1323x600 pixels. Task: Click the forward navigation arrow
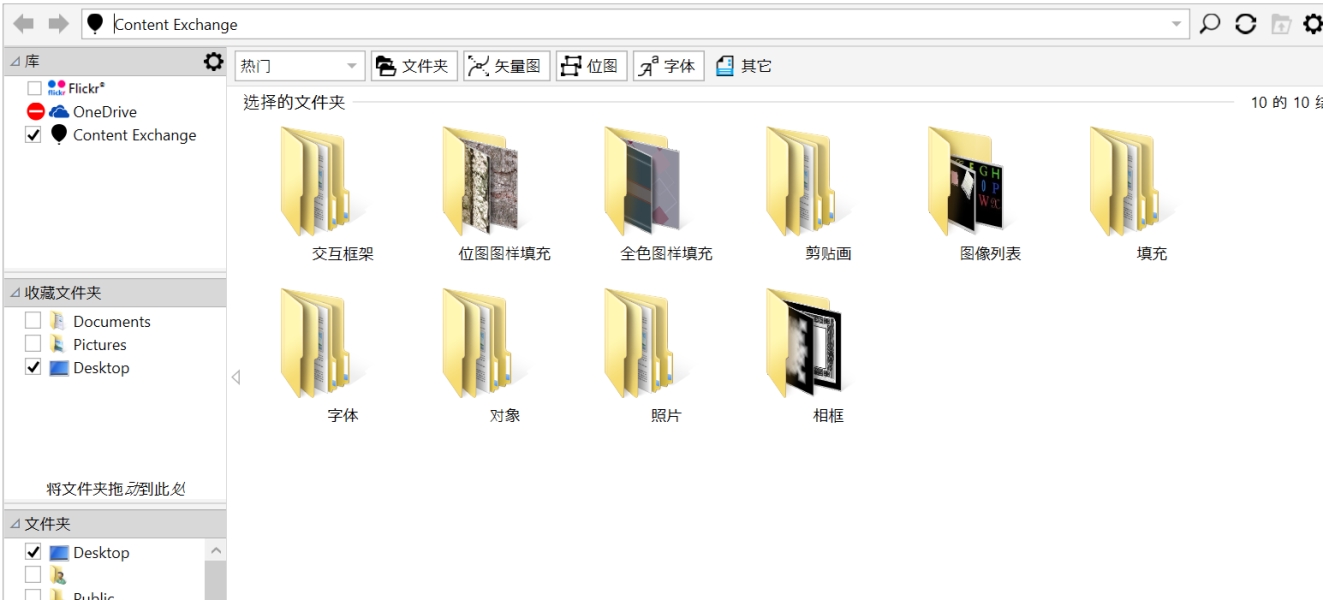pos(59,24)
